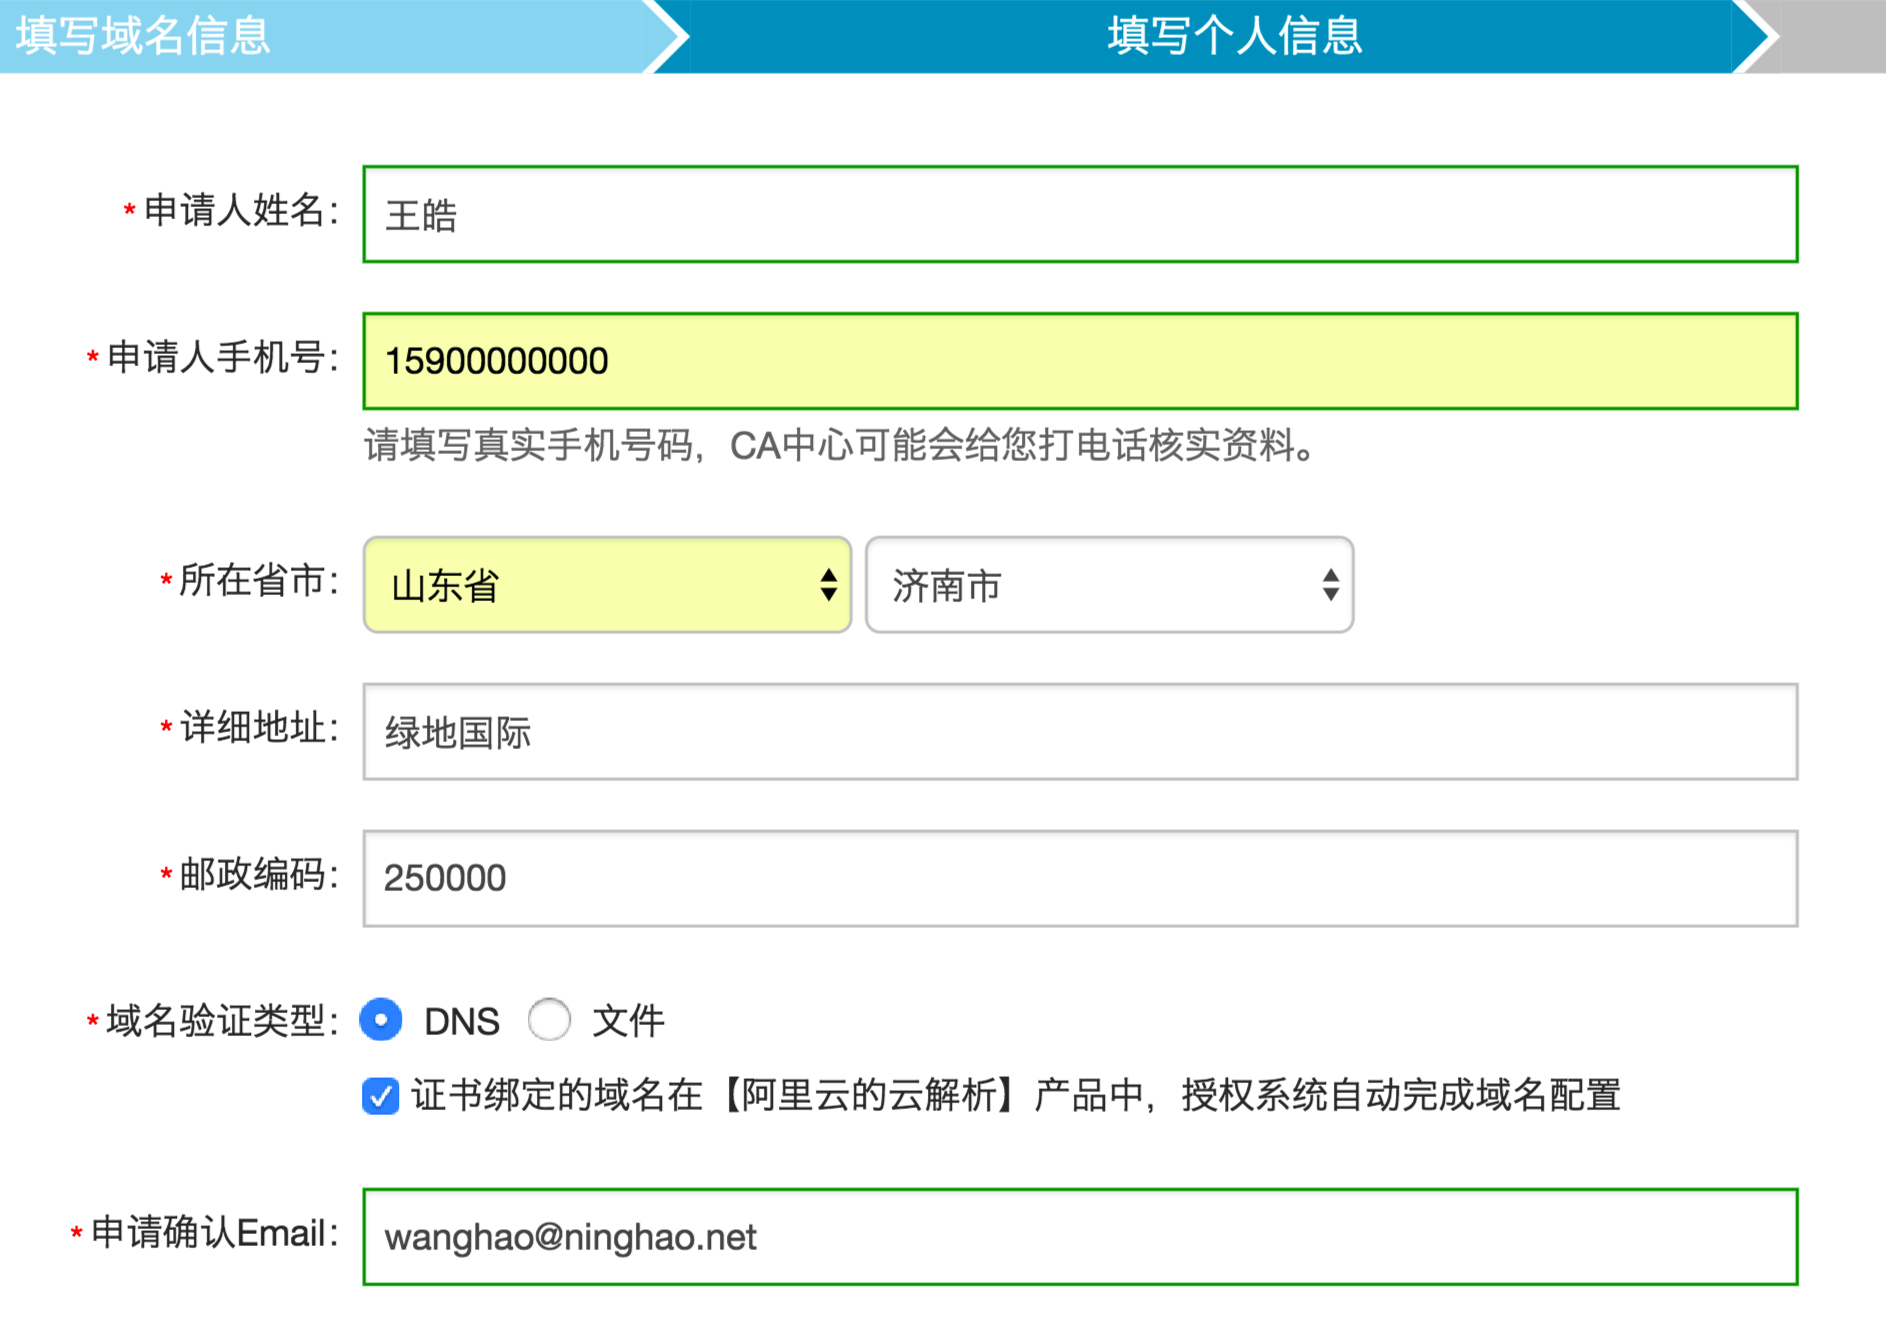
Task: Click the postal code field showing 250000
Action: [1080, 878]
